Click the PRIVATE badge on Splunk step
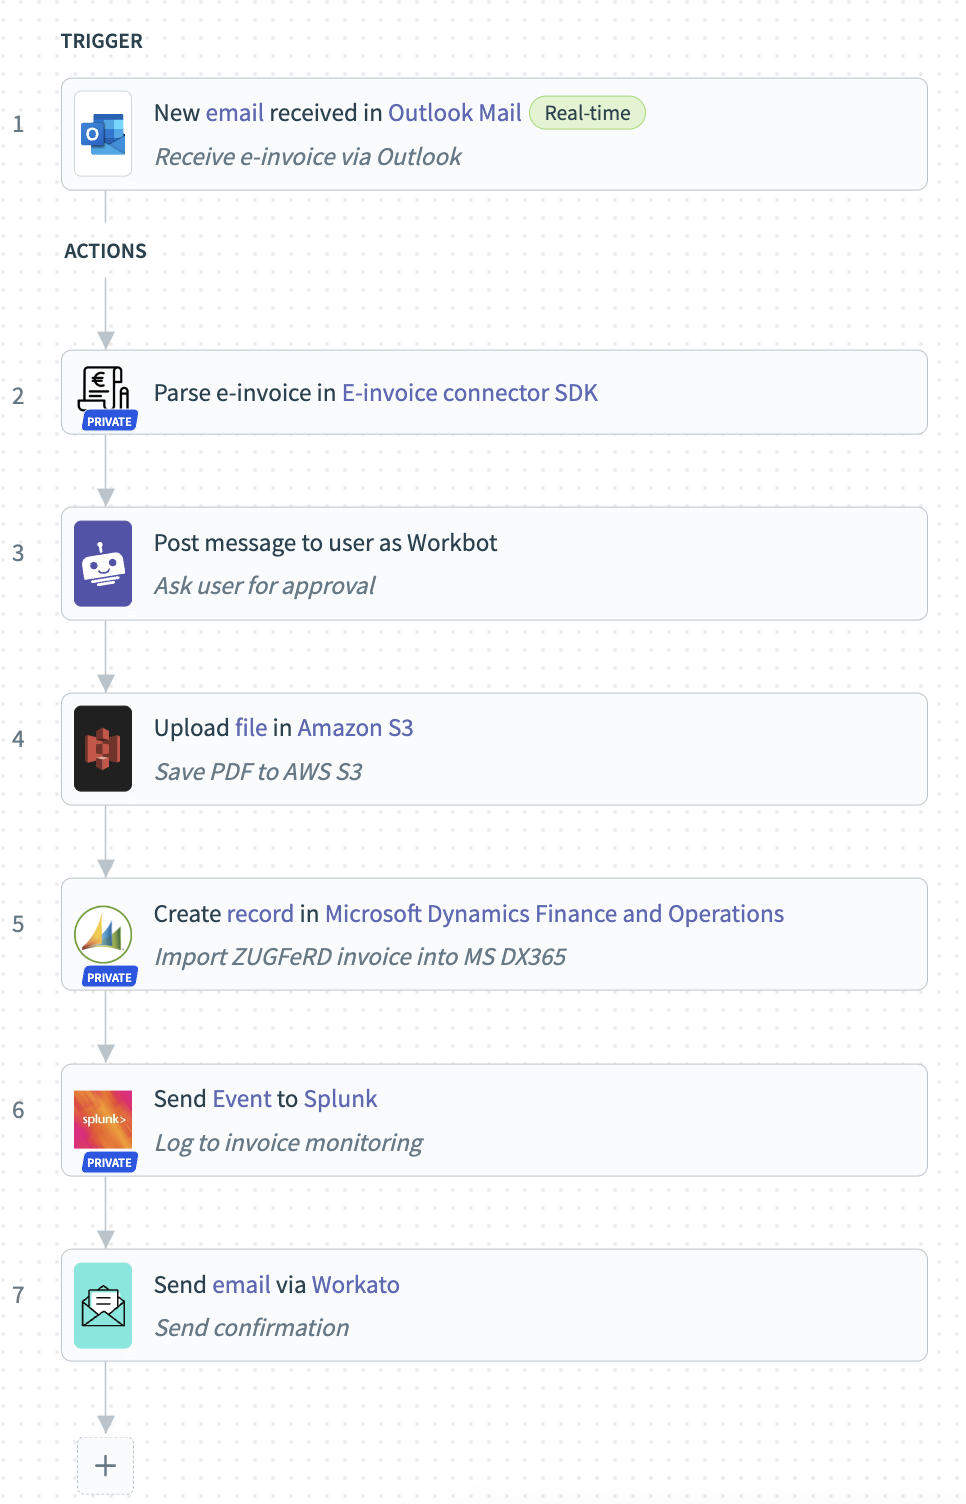 click(x=109, y=1163)
